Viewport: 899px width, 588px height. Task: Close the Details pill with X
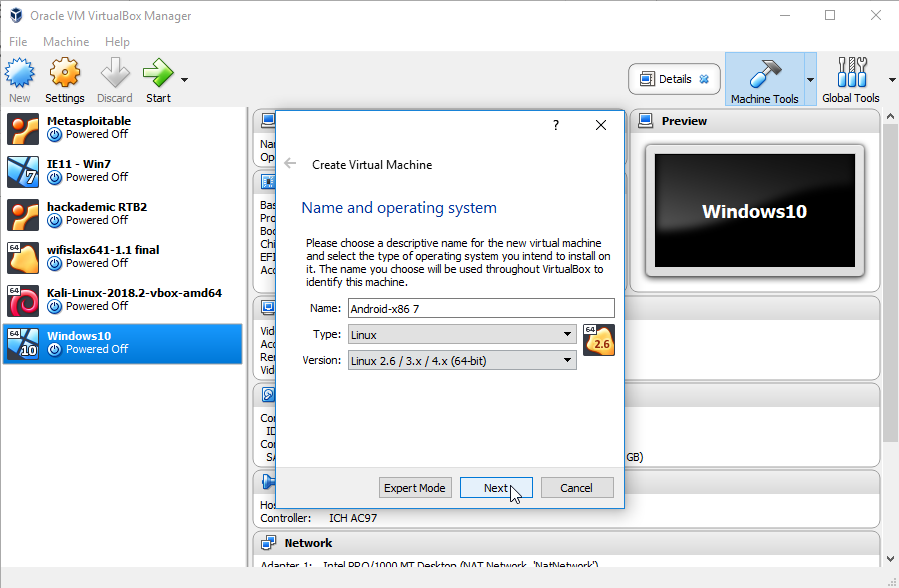point(704,79)
